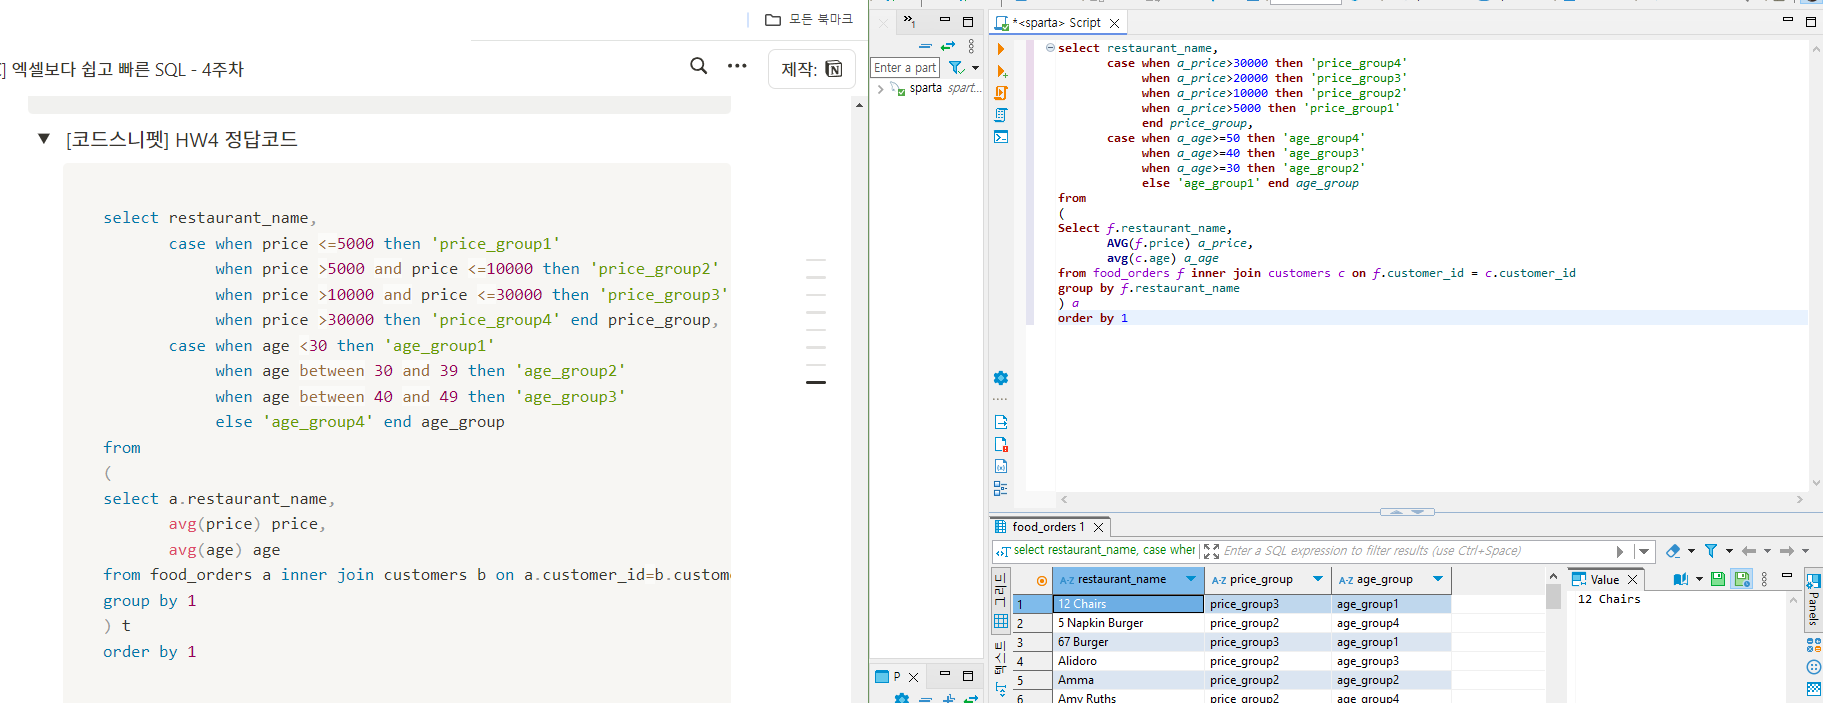Select the cell '67 Burger'

(1129, 642)
